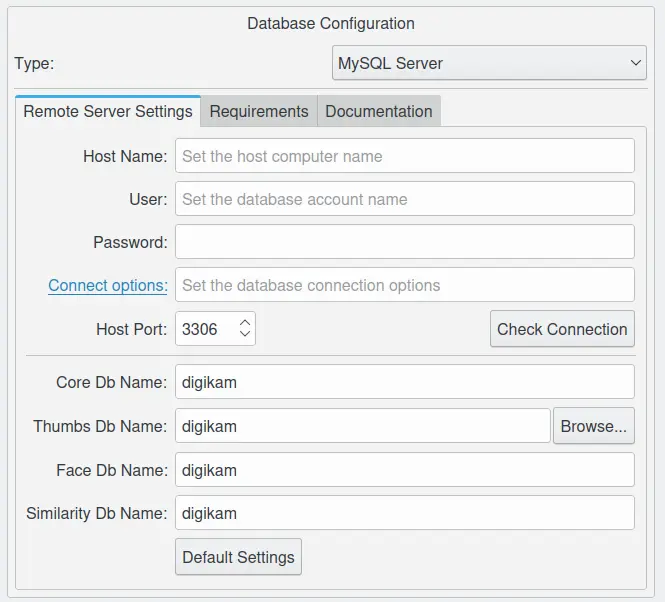
Task: Focus the User account name field
Action: 405,199
